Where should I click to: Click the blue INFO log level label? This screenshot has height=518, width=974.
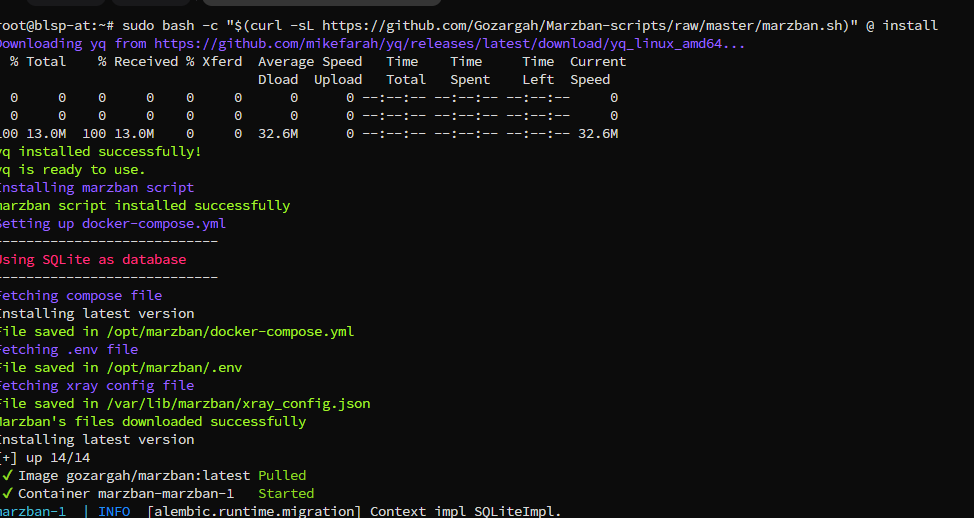tap(114, 512)
